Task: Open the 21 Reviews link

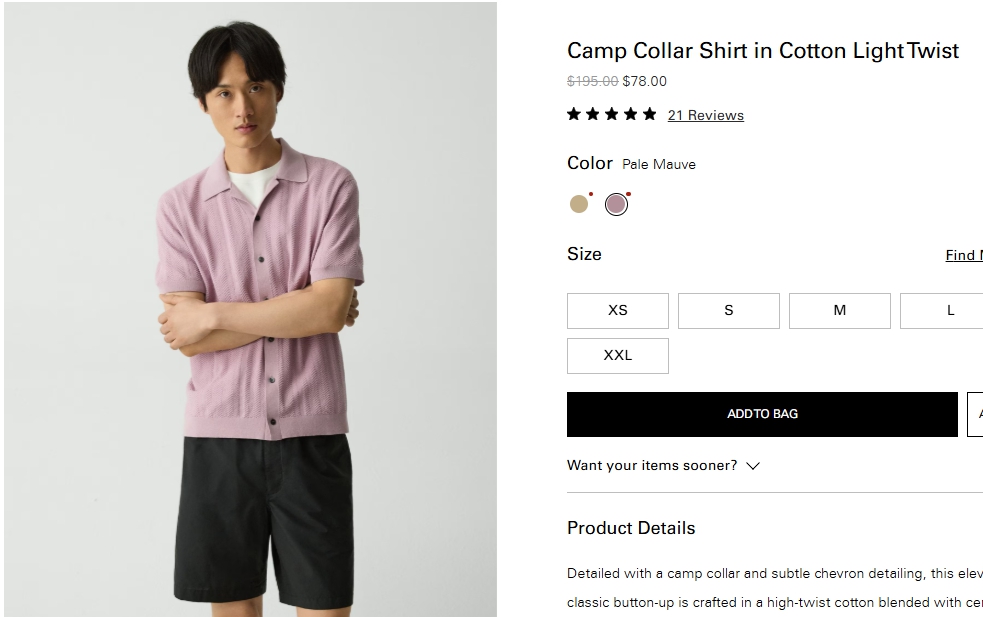Action: 705,115
